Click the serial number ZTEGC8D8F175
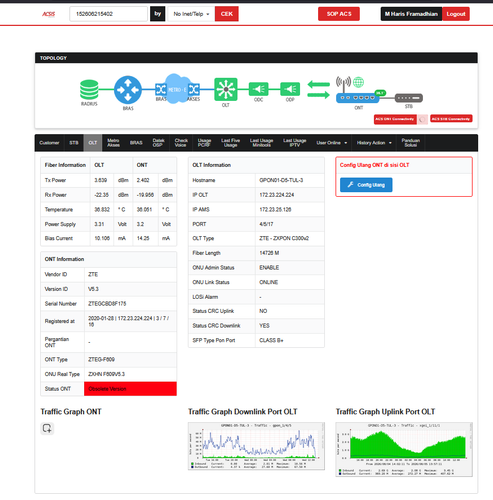Screen dimensions: 493x500 107,304
